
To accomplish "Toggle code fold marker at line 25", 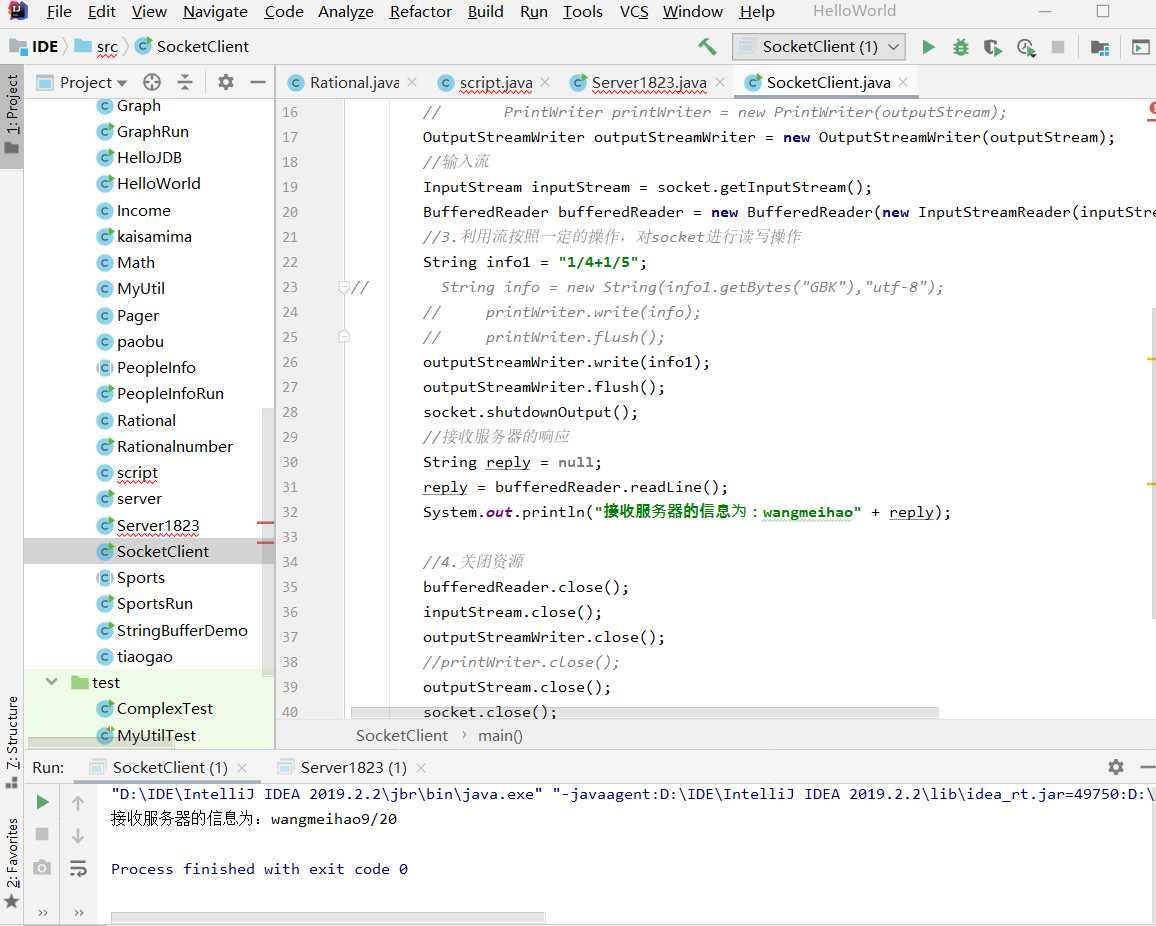I will (x=344, y=337).
